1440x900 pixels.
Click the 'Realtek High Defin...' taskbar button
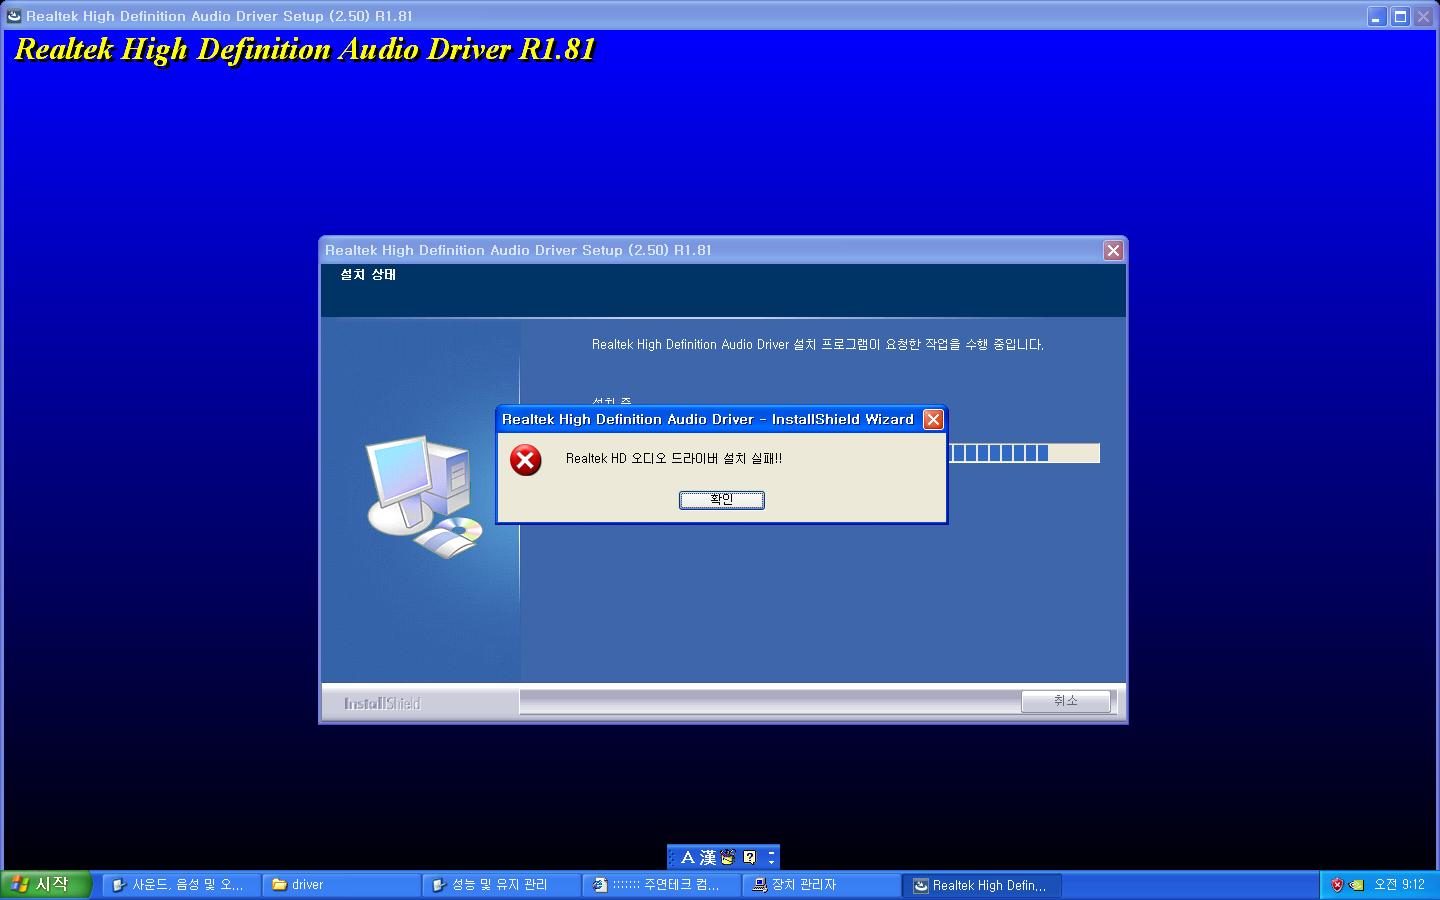coord(982,885)
